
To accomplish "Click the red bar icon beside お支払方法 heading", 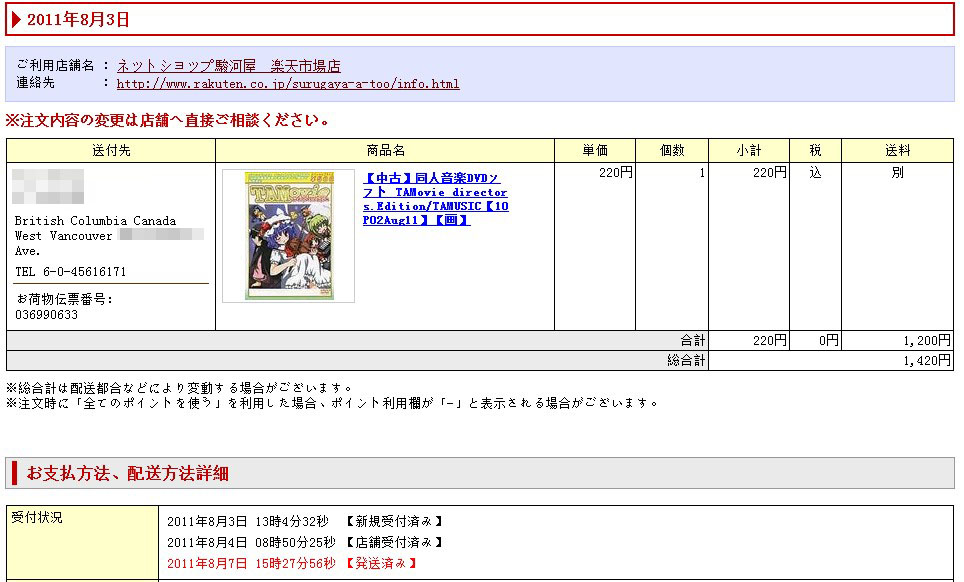I will coord(14,473).
